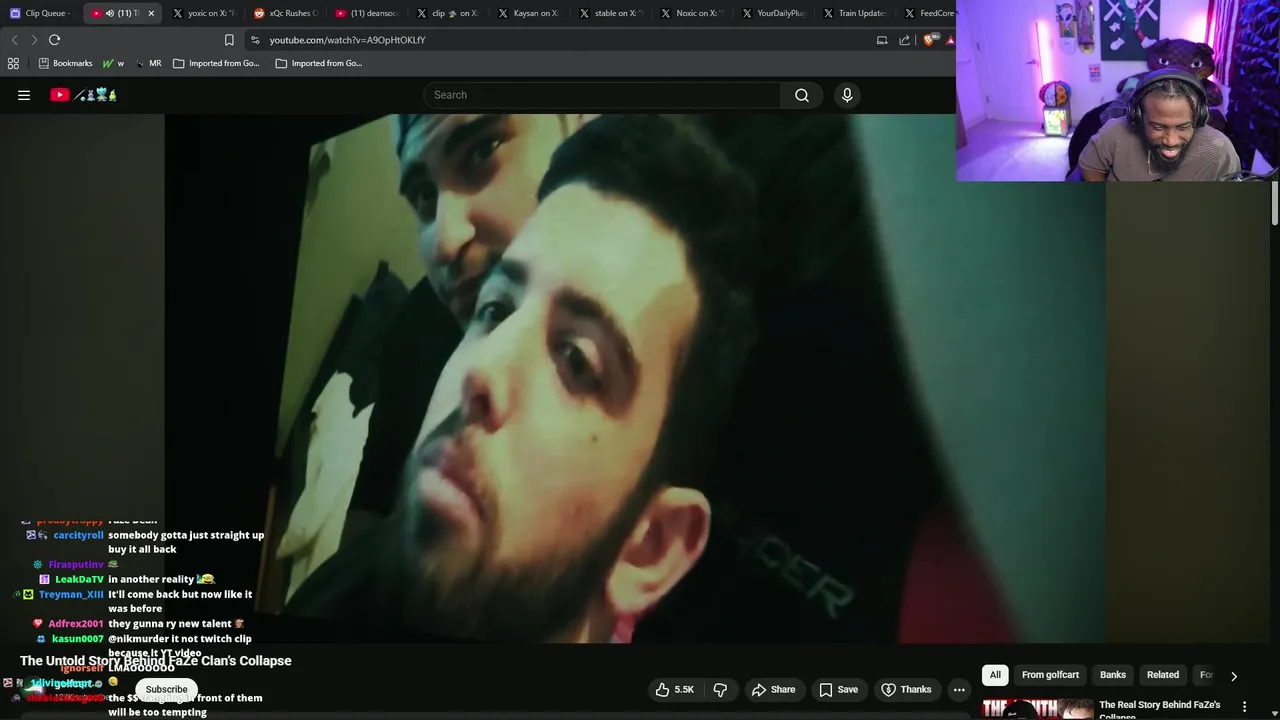Show more filter chips with arrow
Viewport: 1280px width, 720px height.
click(x=1234, y=676)
